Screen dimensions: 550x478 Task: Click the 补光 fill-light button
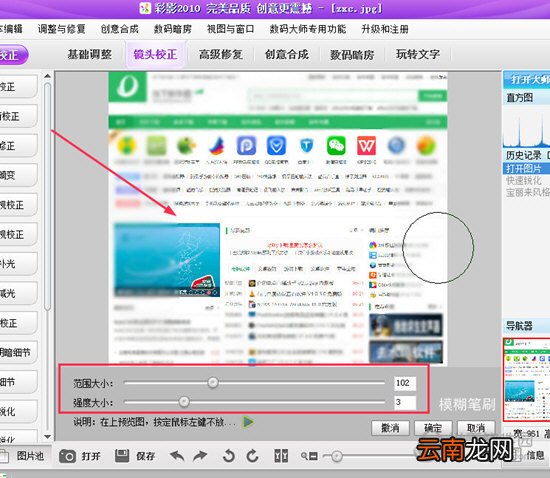(x=18, y=263)
